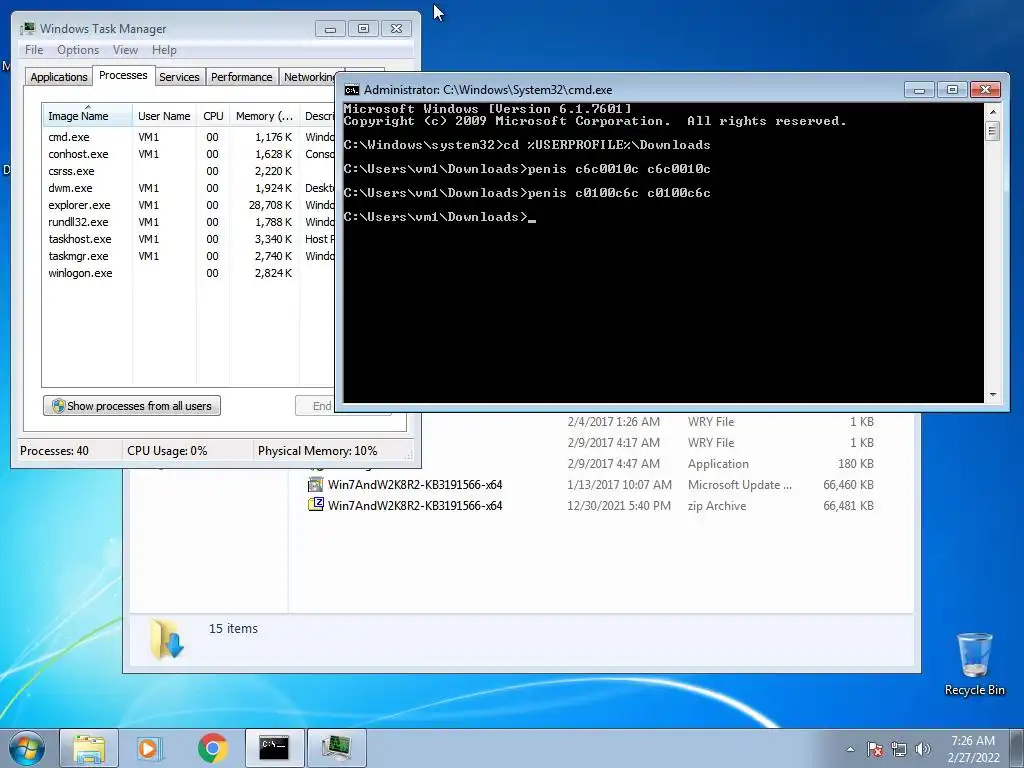Click 2/4/2017 1:26 AM date cell

[613, 422]
